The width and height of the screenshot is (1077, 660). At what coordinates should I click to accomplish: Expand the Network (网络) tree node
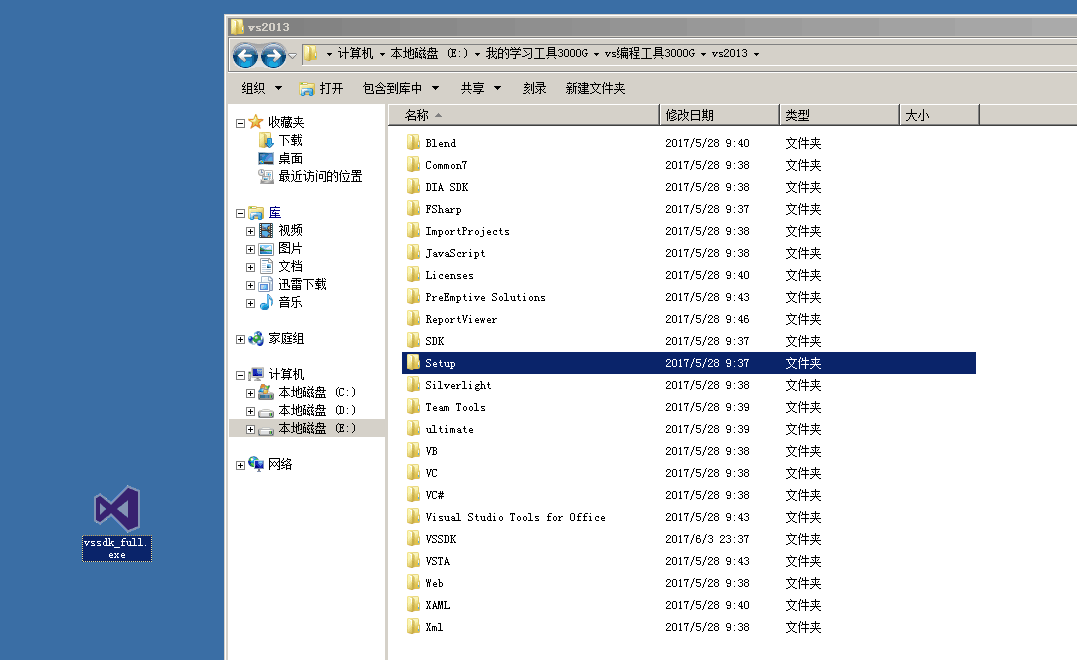pos(240,465)
